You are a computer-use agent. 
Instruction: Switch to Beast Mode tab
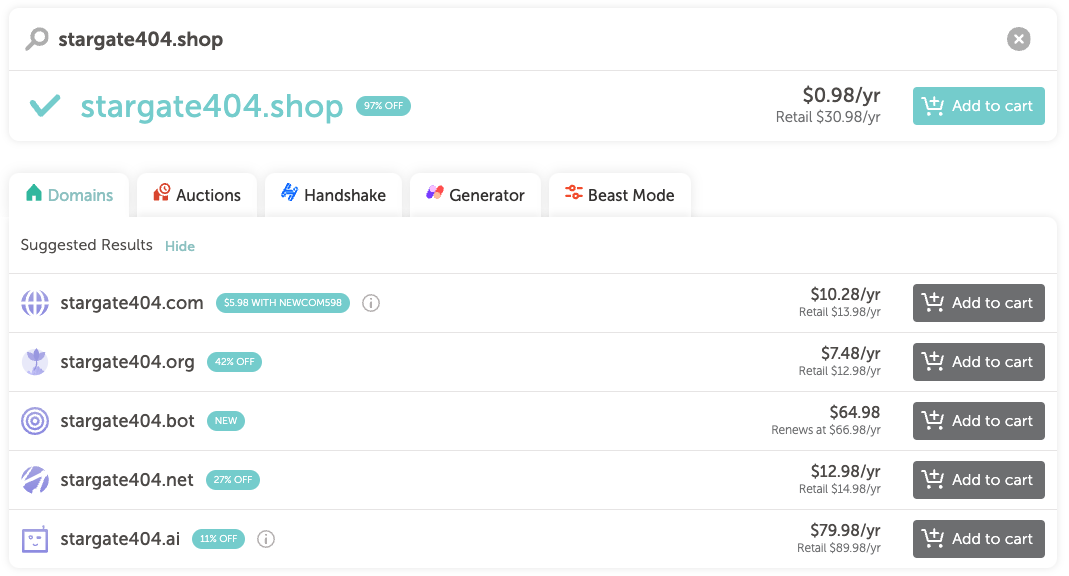(x=619, y=195)
